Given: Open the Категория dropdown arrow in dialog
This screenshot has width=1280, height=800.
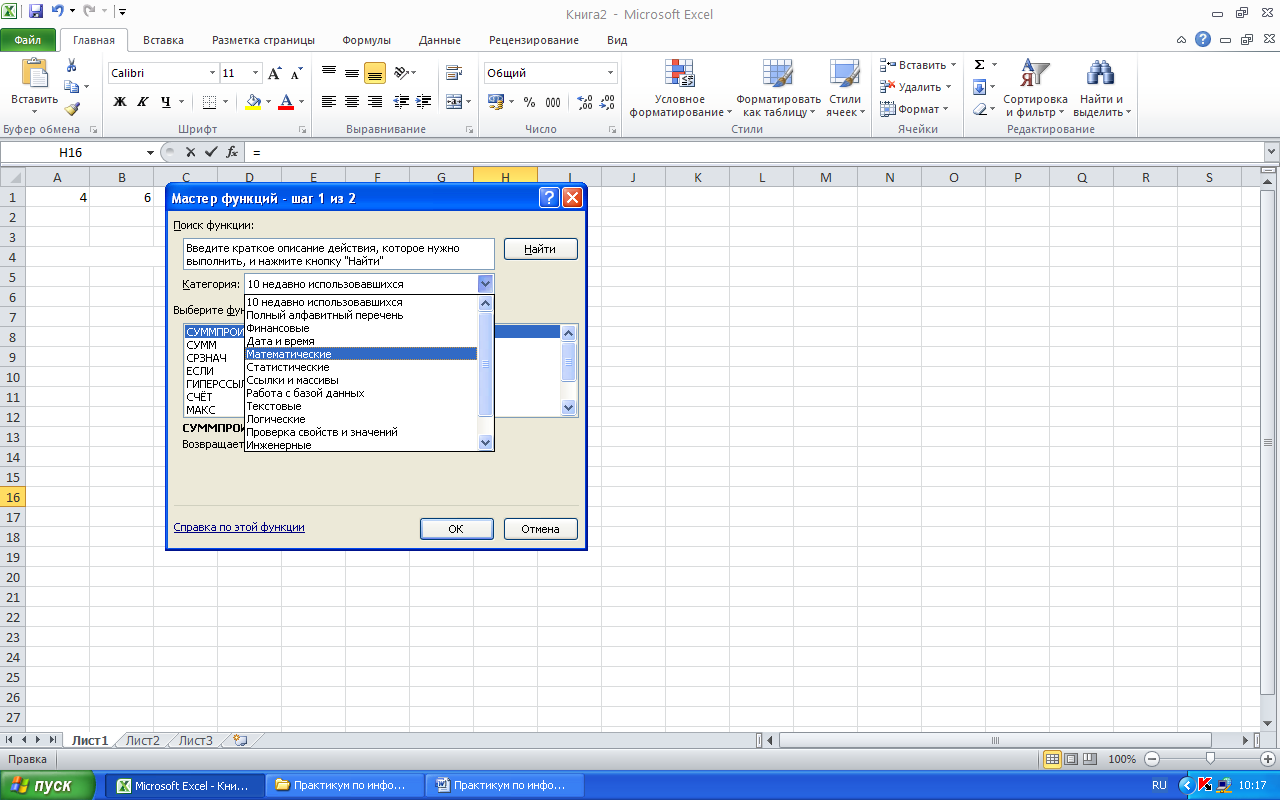Looking at the screenshot, I should click(x=485, y=284).
